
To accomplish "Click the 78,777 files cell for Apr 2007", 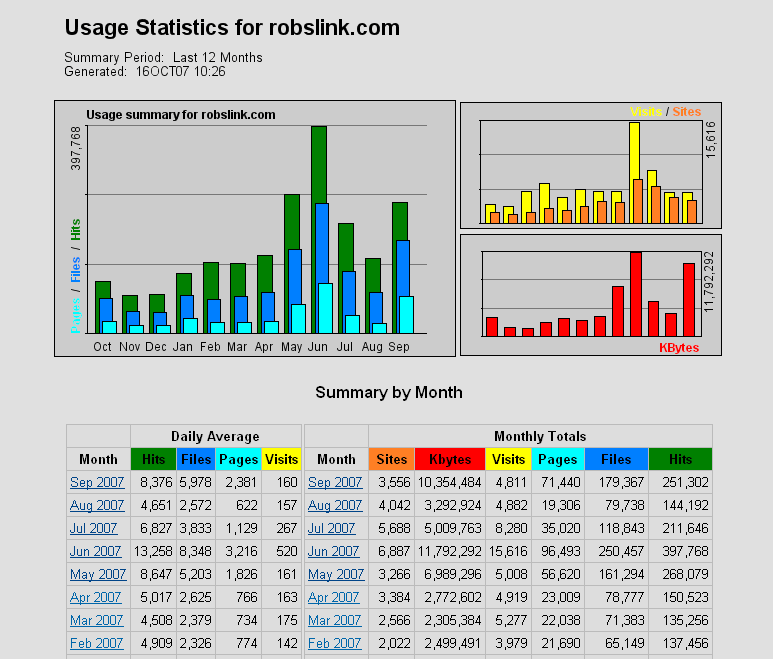I will pyautogui.click(x=616, y=597).
